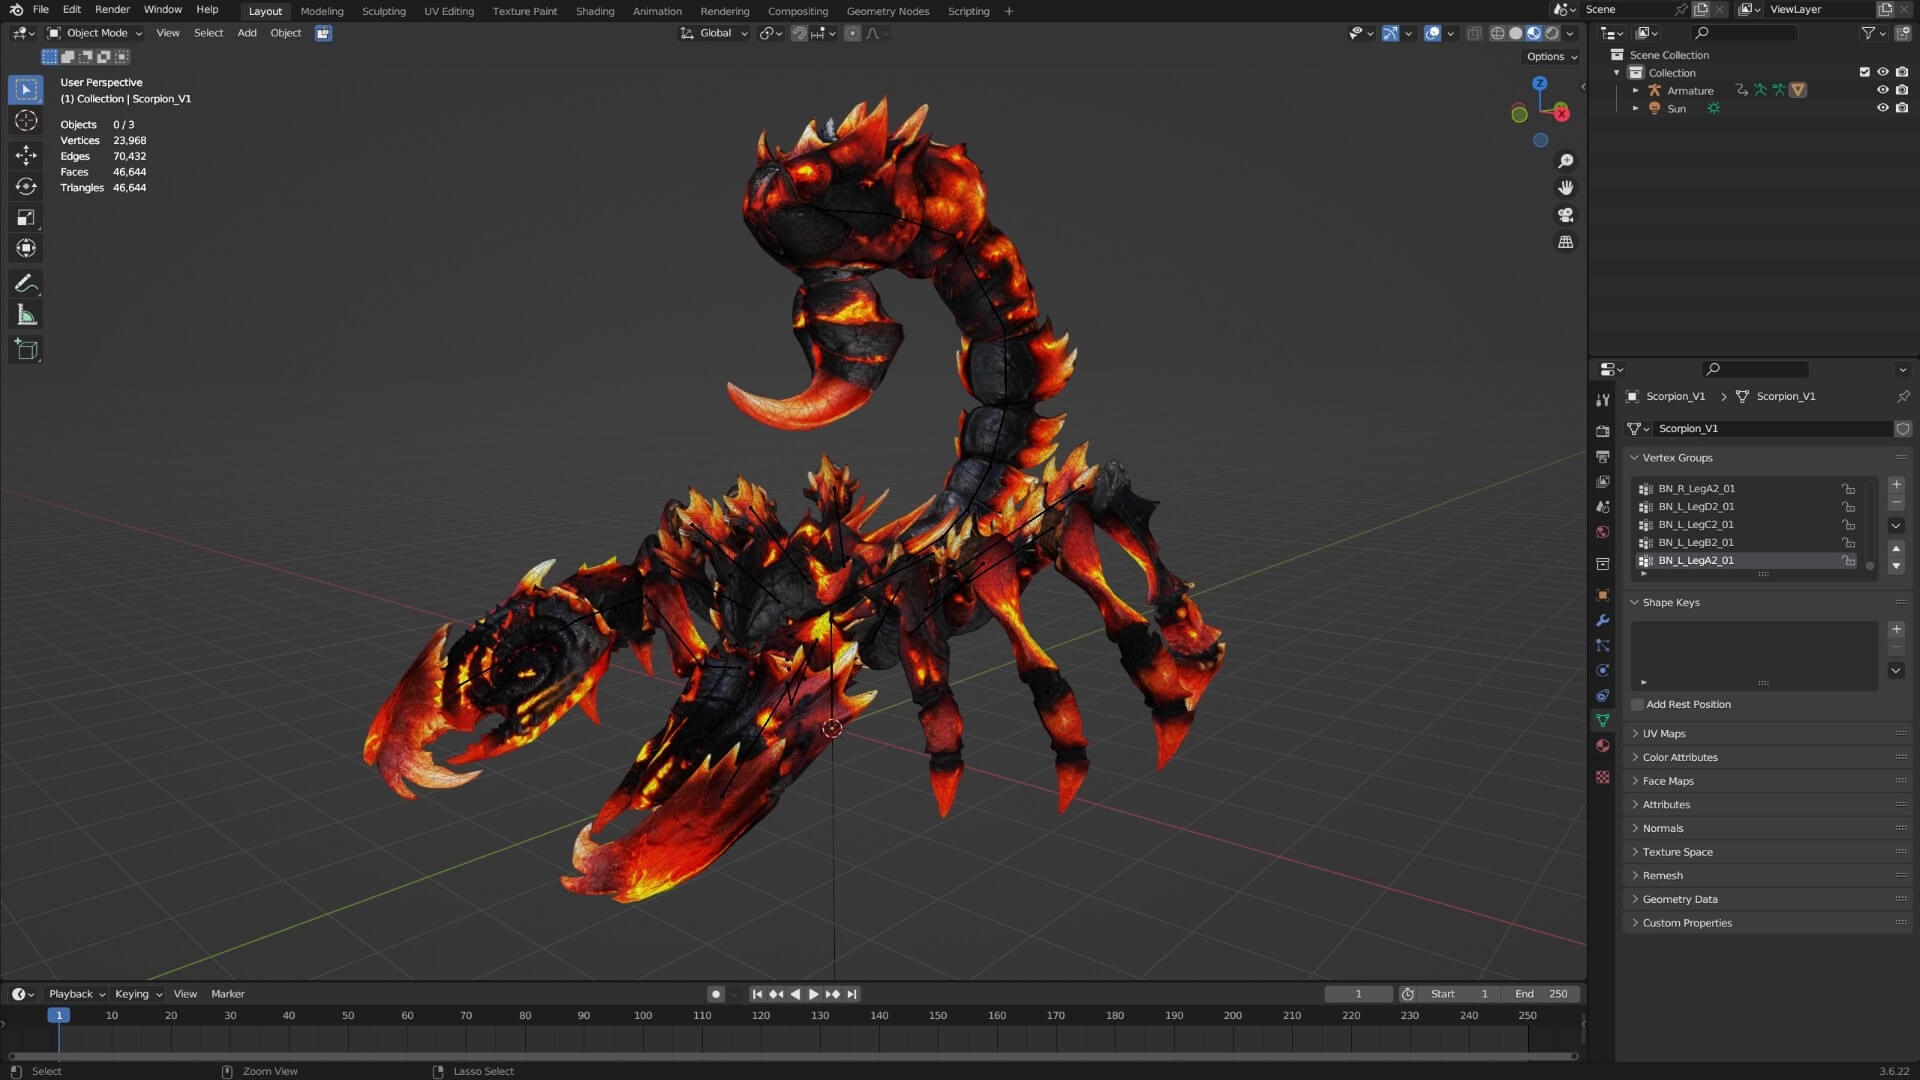Image resolution: width=1920 pixels, height=1080 pixels.
Task: Open the Add menu in viewport header
Action: pyautogui.click(x=246, y=33)
